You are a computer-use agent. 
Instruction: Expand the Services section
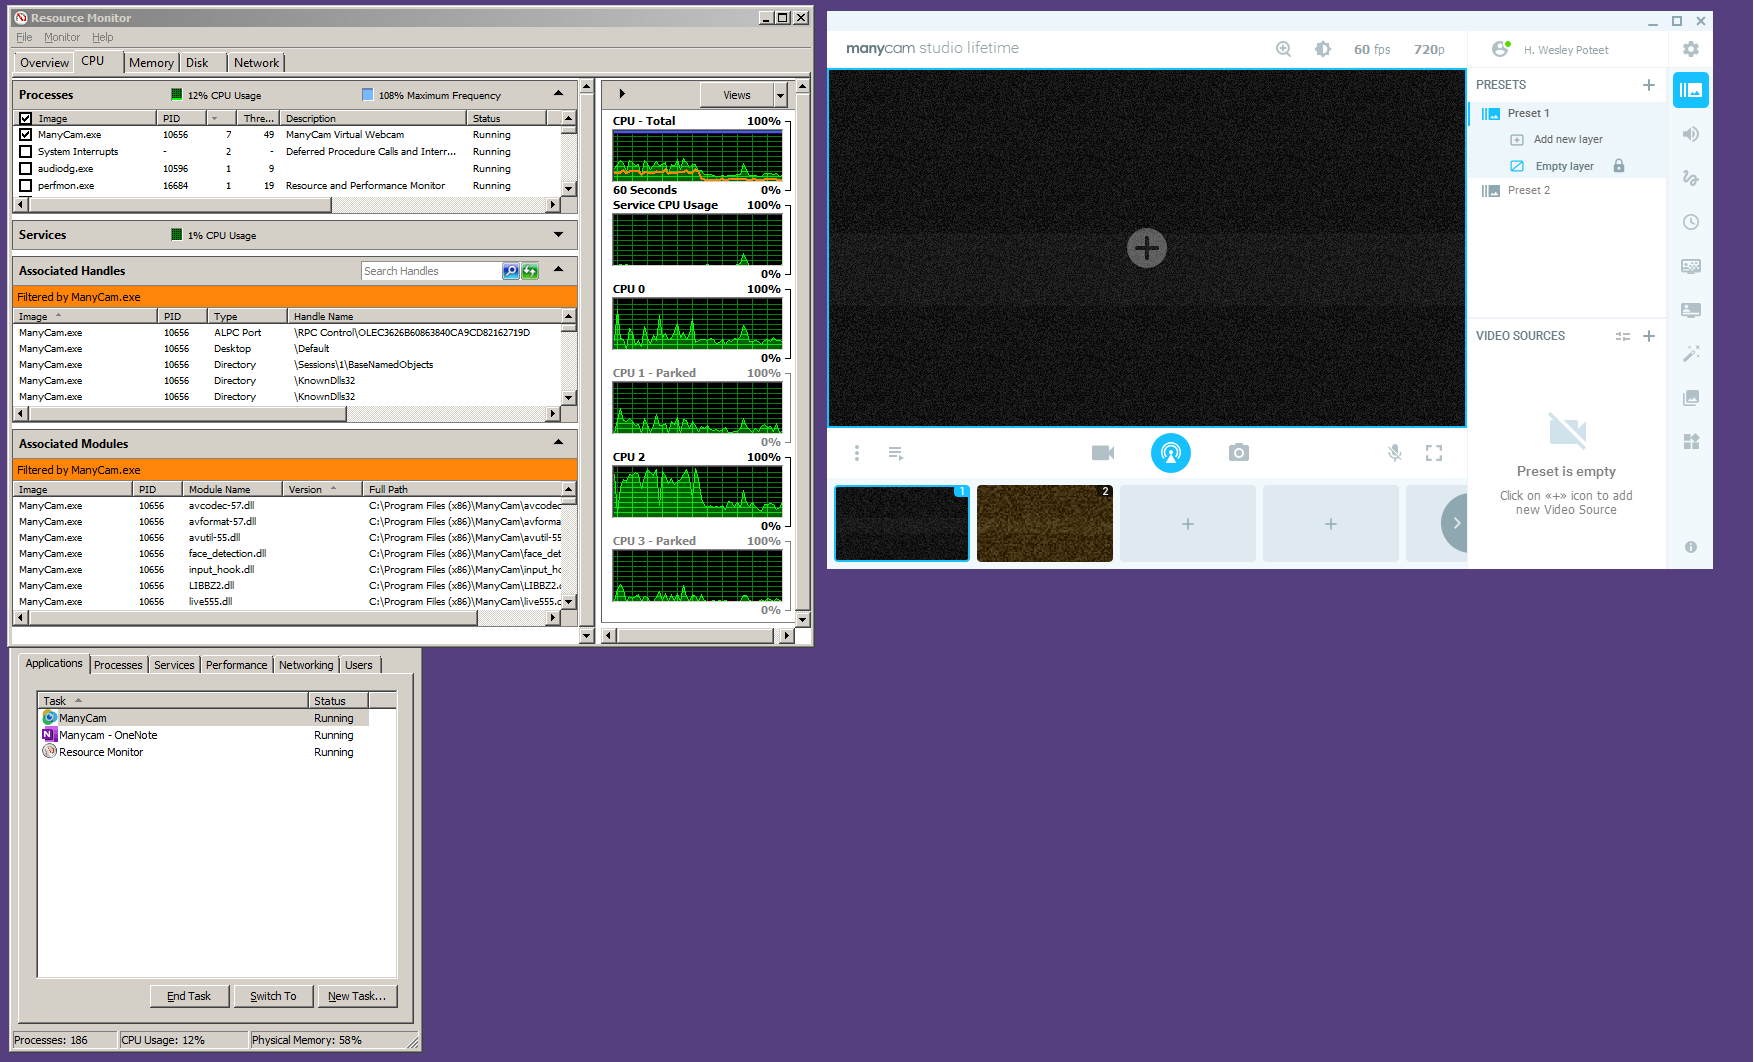click(559, 234)
